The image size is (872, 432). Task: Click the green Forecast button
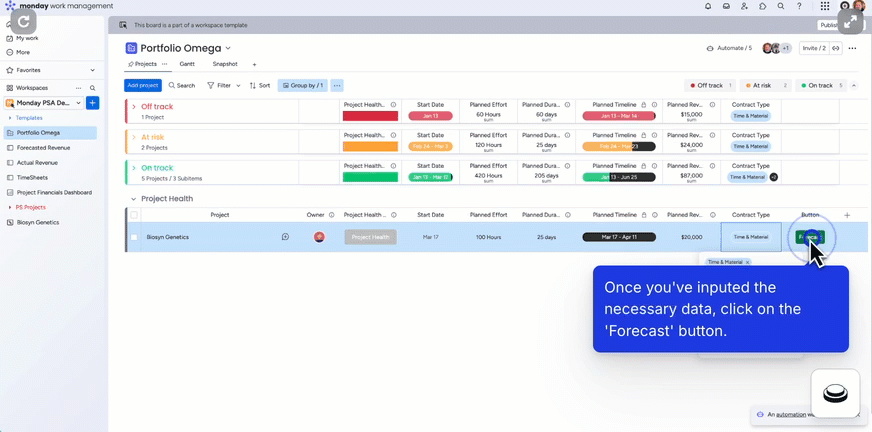[x=808, y=237]
